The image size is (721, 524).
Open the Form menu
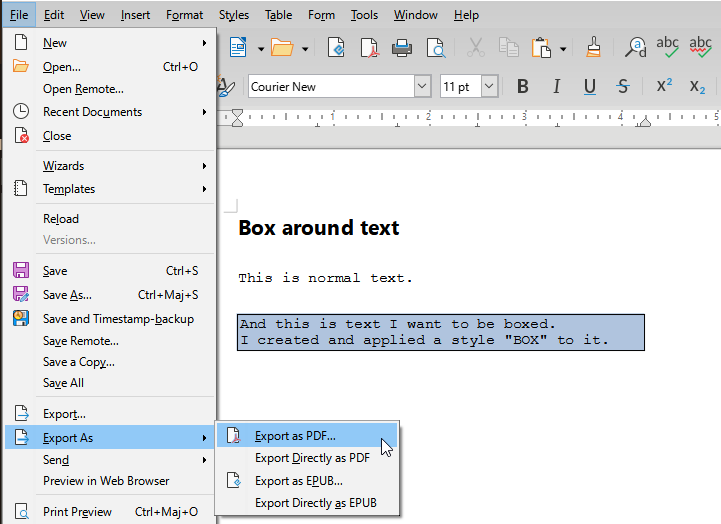pos(321,15)
